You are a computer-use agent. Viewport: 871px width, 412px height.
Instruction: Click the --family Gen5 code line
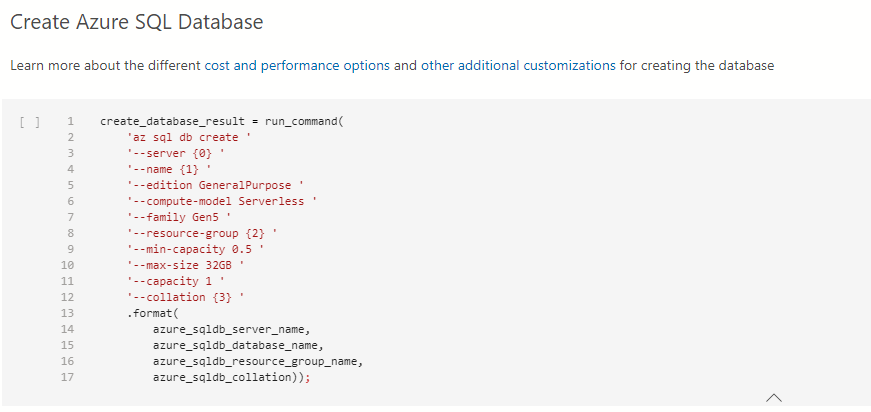[x=180, y=218]
